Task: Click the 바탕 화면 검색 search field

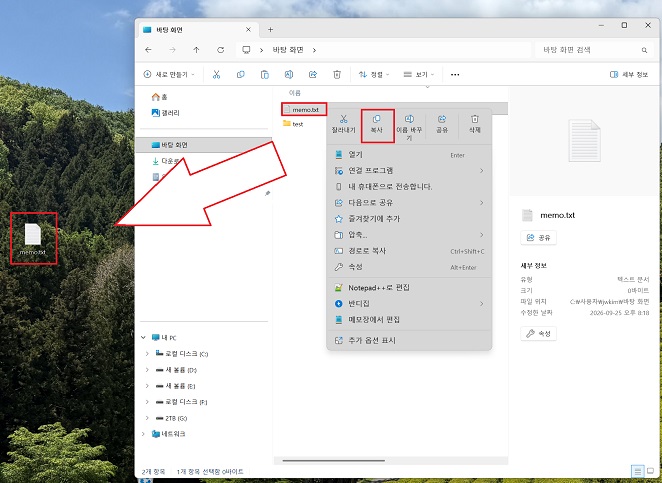Action: pos(593,50)
